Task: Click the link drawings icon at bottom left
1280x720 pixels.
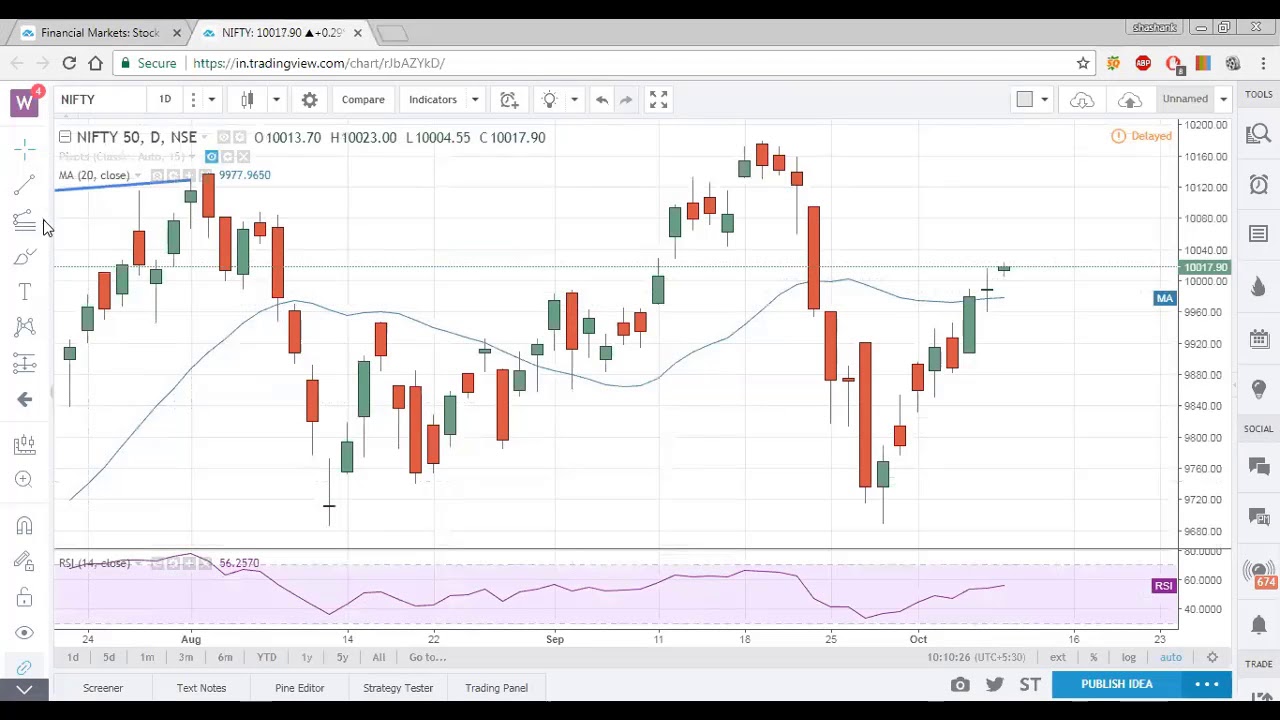Action: (x=25, y=667)
